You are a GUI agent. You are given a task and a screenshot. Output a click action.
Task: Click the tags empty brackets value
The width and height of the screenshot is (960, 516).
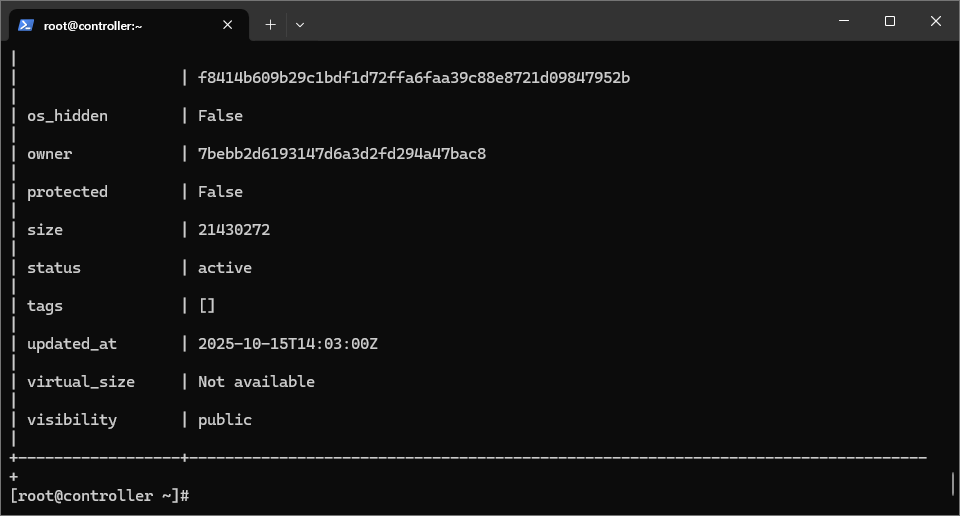click(x=207, y=305)
